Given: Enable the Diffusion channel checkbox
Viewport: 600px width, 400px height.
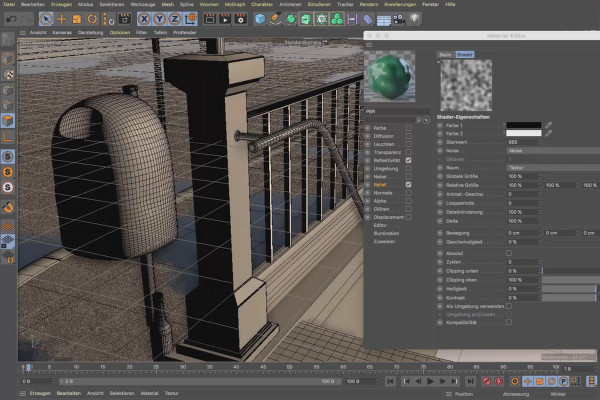Looking at the screenshot, I should pos(408,136).
